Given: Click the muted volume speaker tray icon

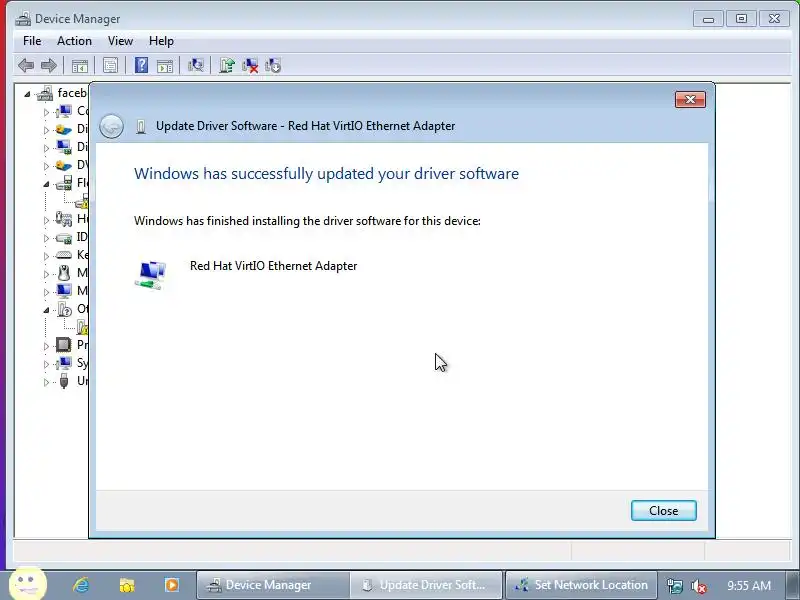Looking at the screenshot, I should 698,586.
